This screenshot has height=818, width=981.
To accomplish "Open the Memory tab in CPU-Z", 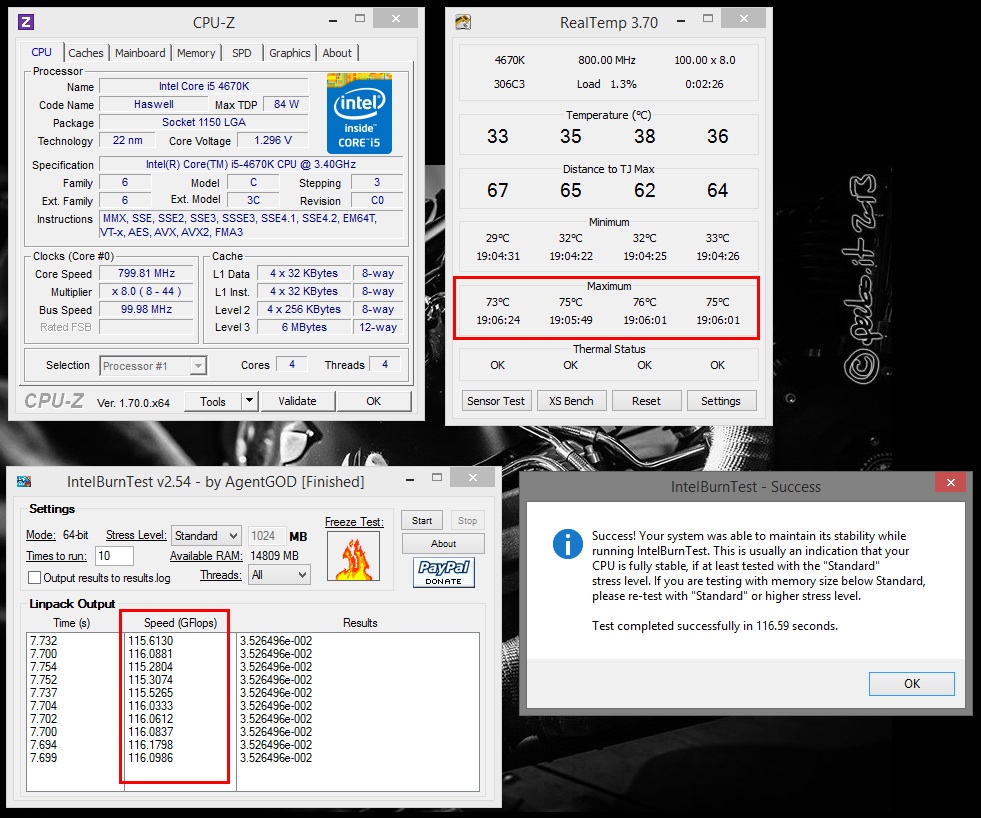I will pos(196,53).
